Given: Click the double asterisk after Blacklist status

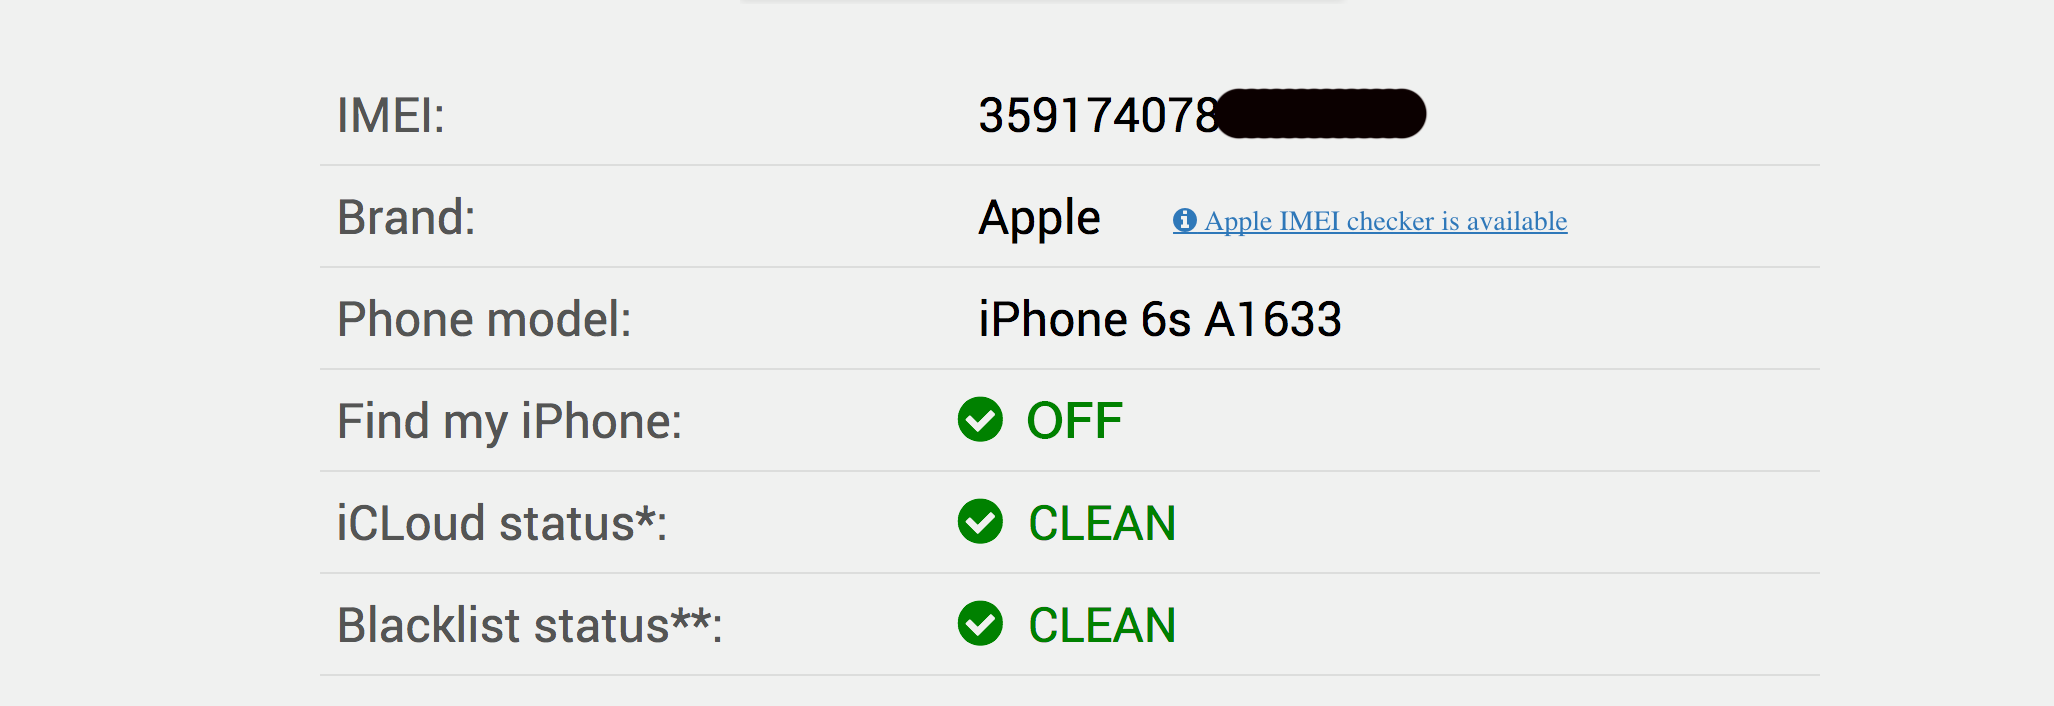Looking at the screenshot, I should [691, 618].
